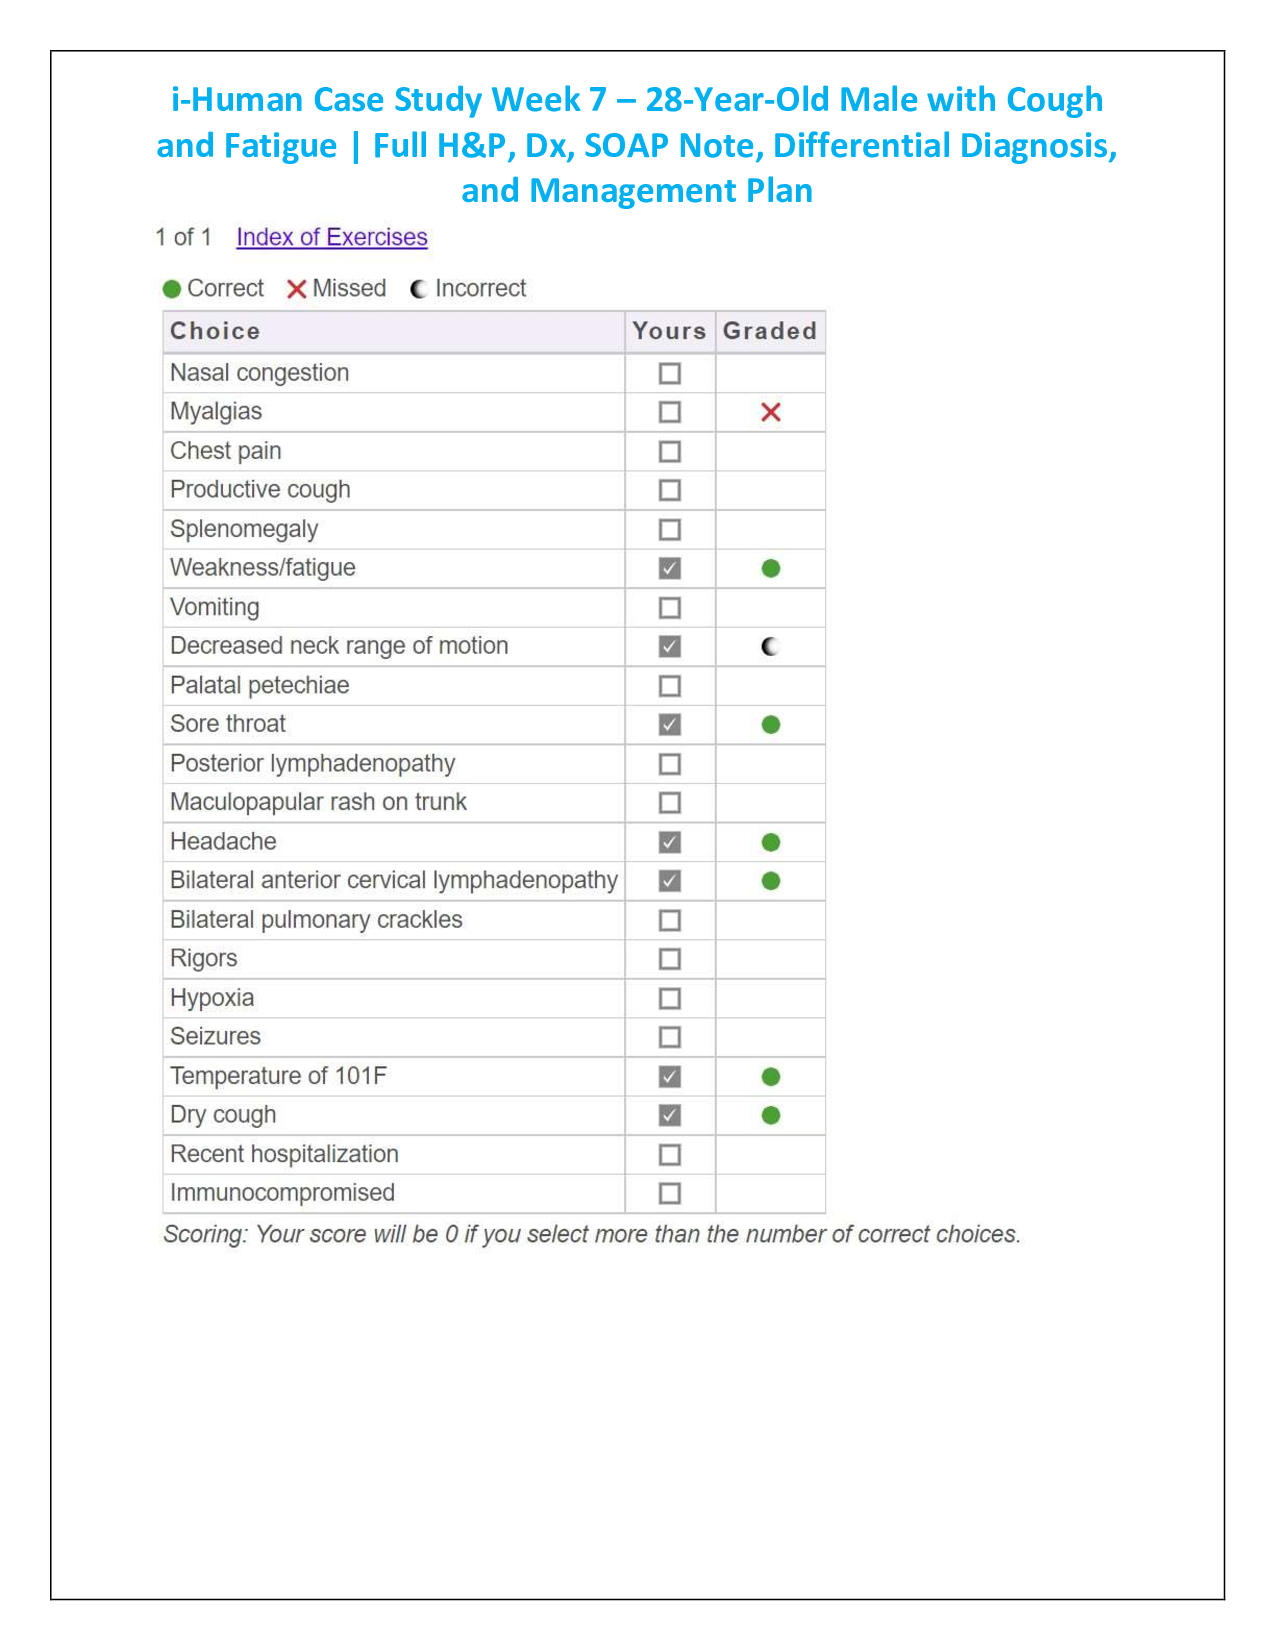Click the green dot beside Temperature of 101F
The height and width of the screenshot is (1650, 1275).
click(x=770, y=1076)
